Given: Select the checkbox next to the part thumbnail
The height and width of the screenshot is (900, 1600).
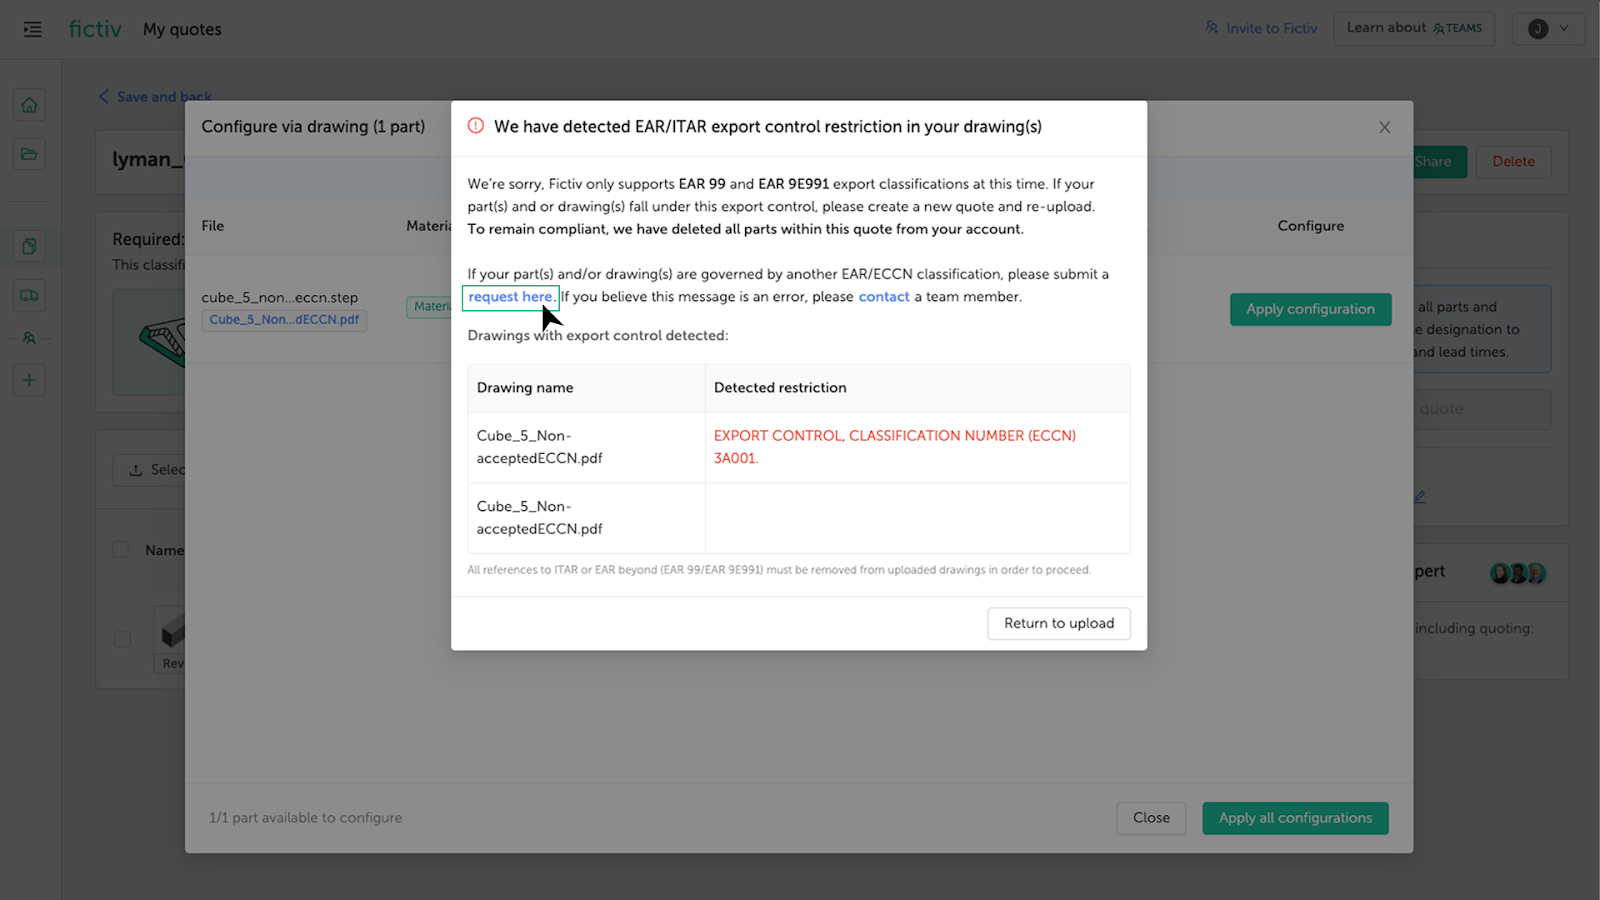Looking at the screenshot, I should tap(121, 639).
